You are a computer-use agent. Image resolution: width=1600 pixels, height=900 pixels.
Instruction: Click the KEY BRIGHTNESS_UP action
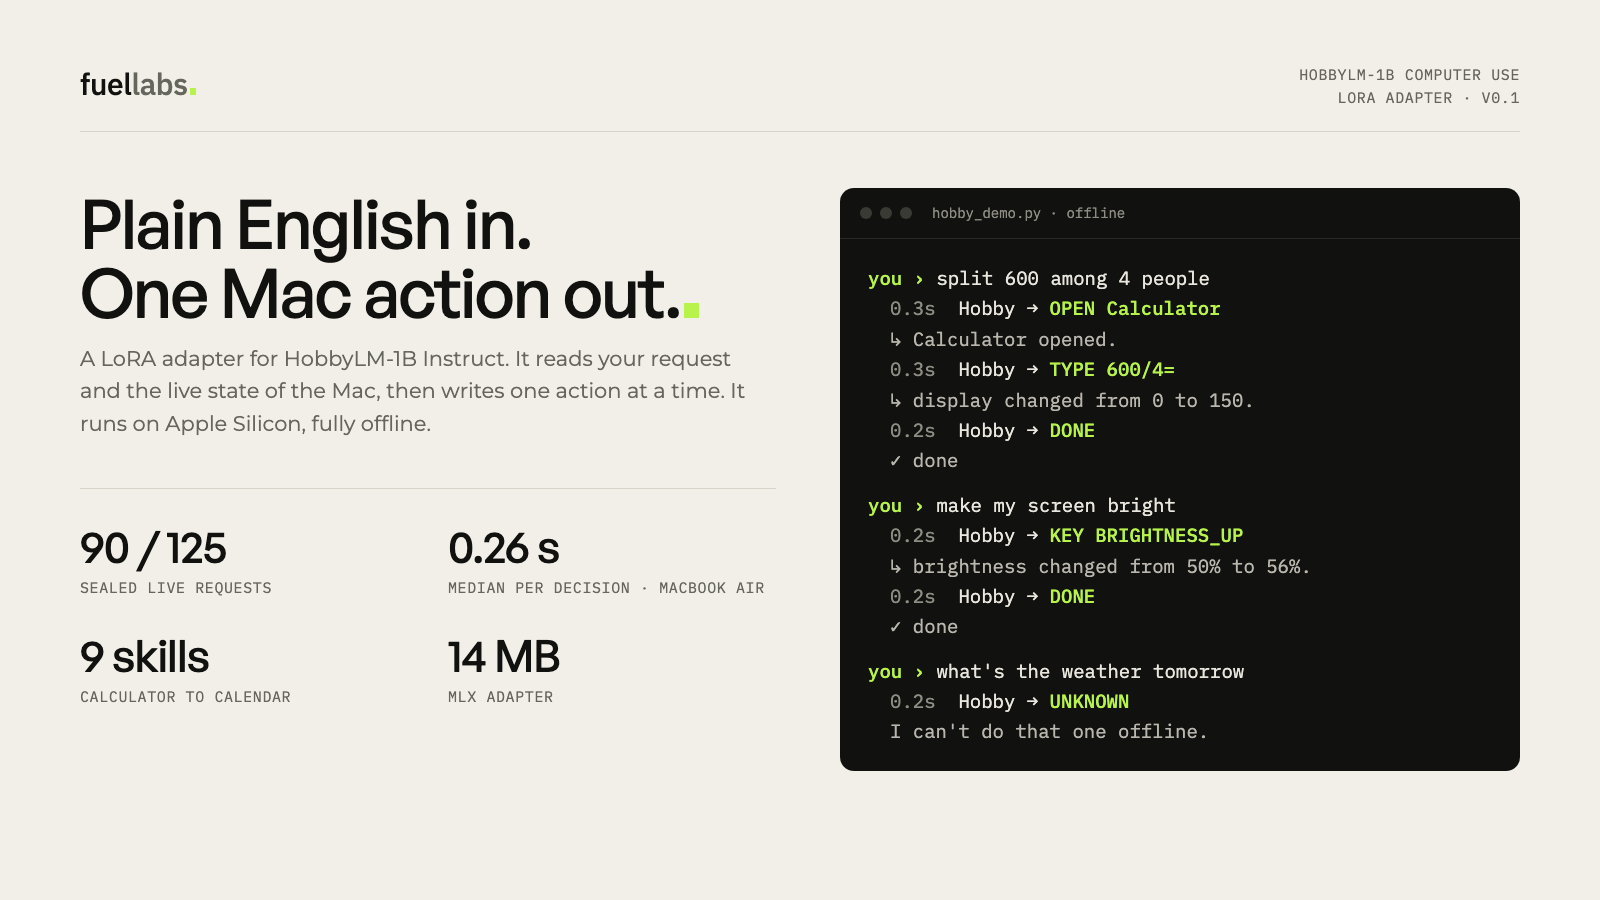[x=1146, y=536]
